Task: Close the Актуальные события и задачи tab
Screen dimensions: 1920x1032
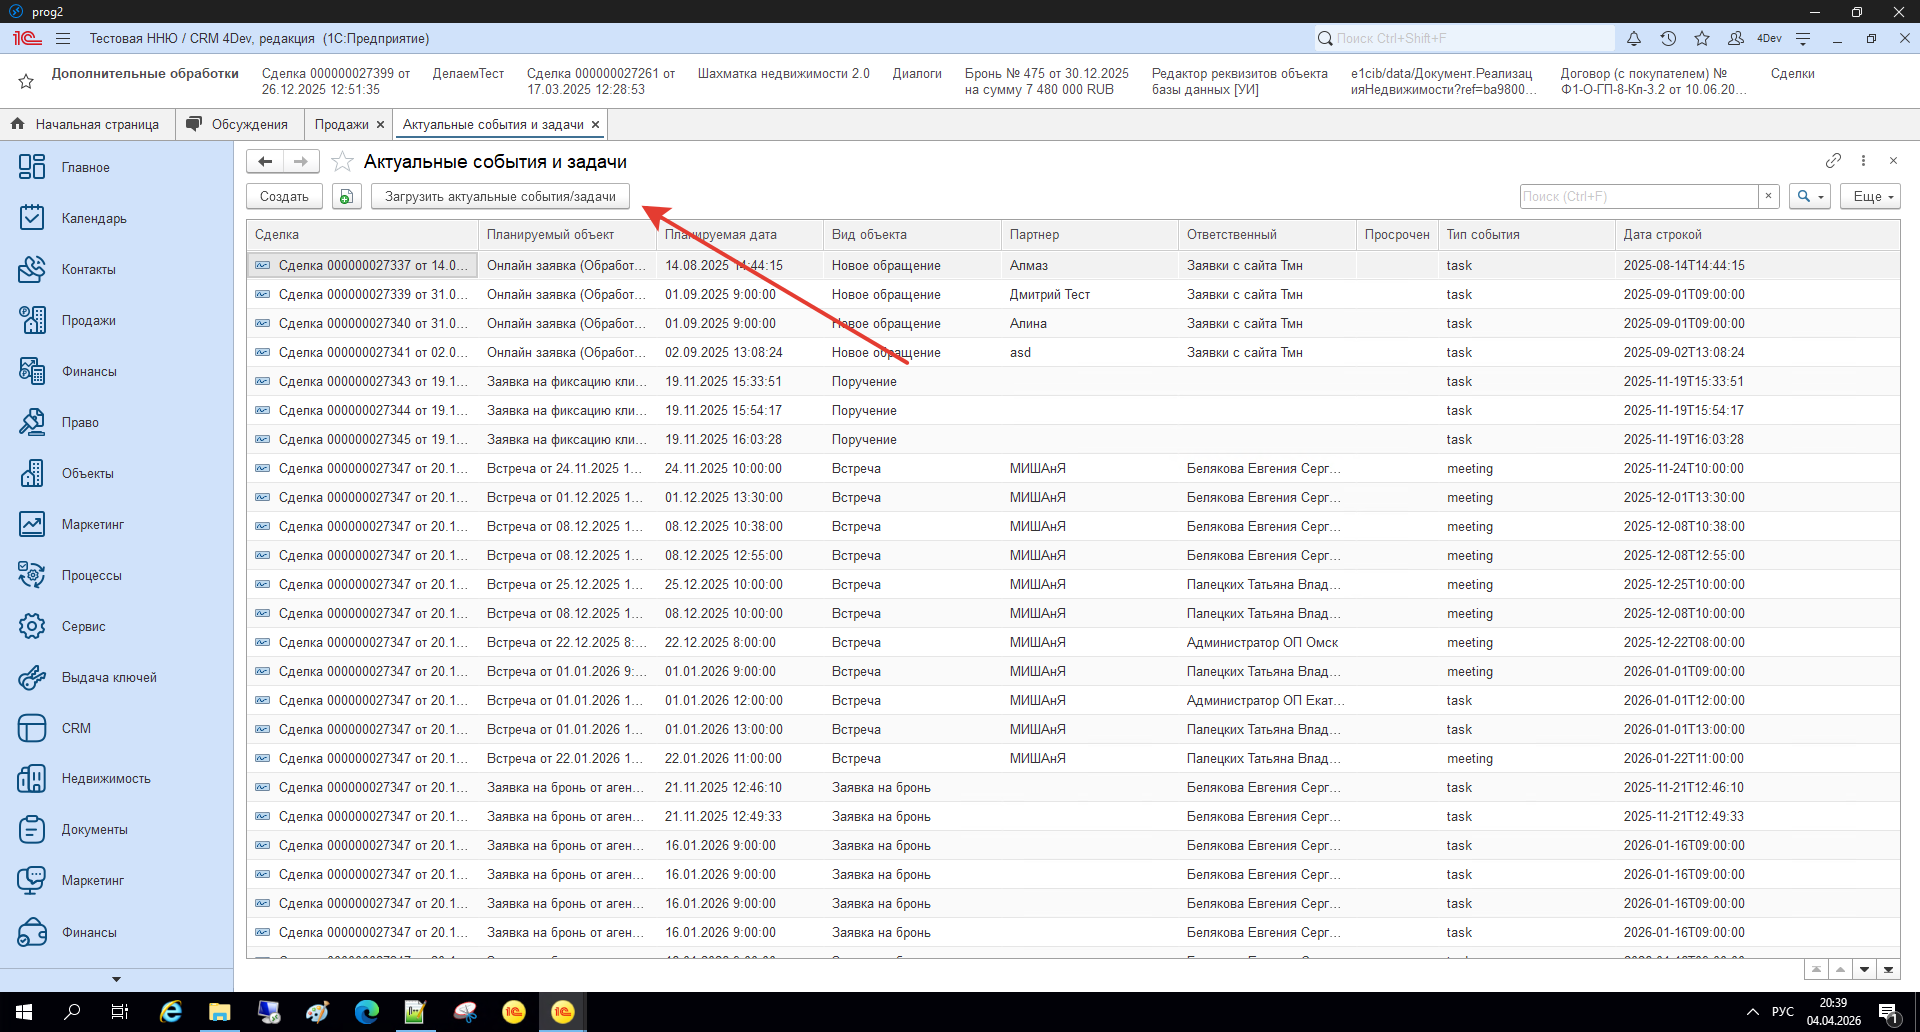Action: (596, 124)
